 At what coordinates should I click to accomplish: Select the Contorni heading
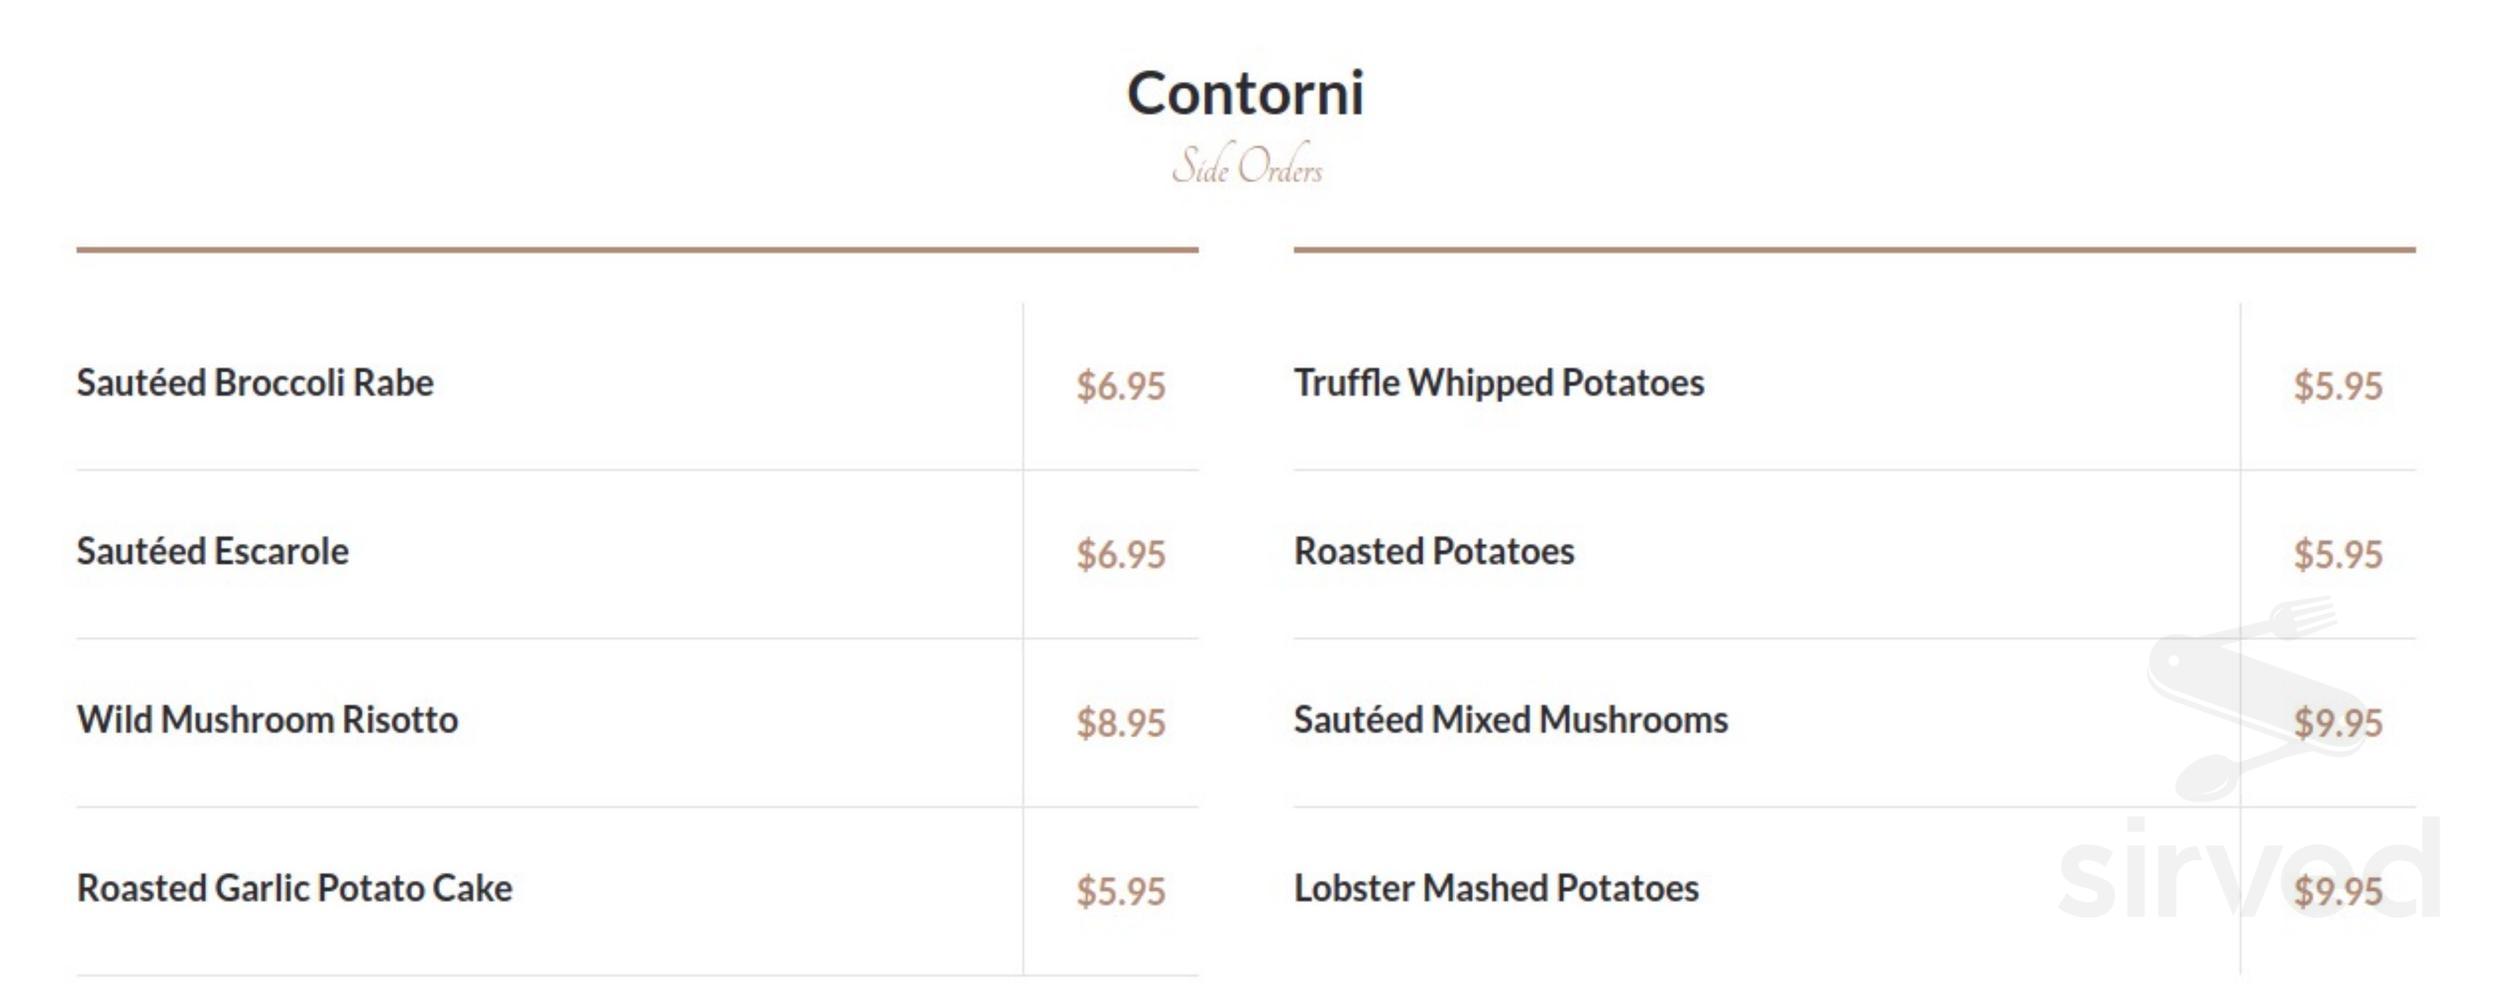point(1246,93)
